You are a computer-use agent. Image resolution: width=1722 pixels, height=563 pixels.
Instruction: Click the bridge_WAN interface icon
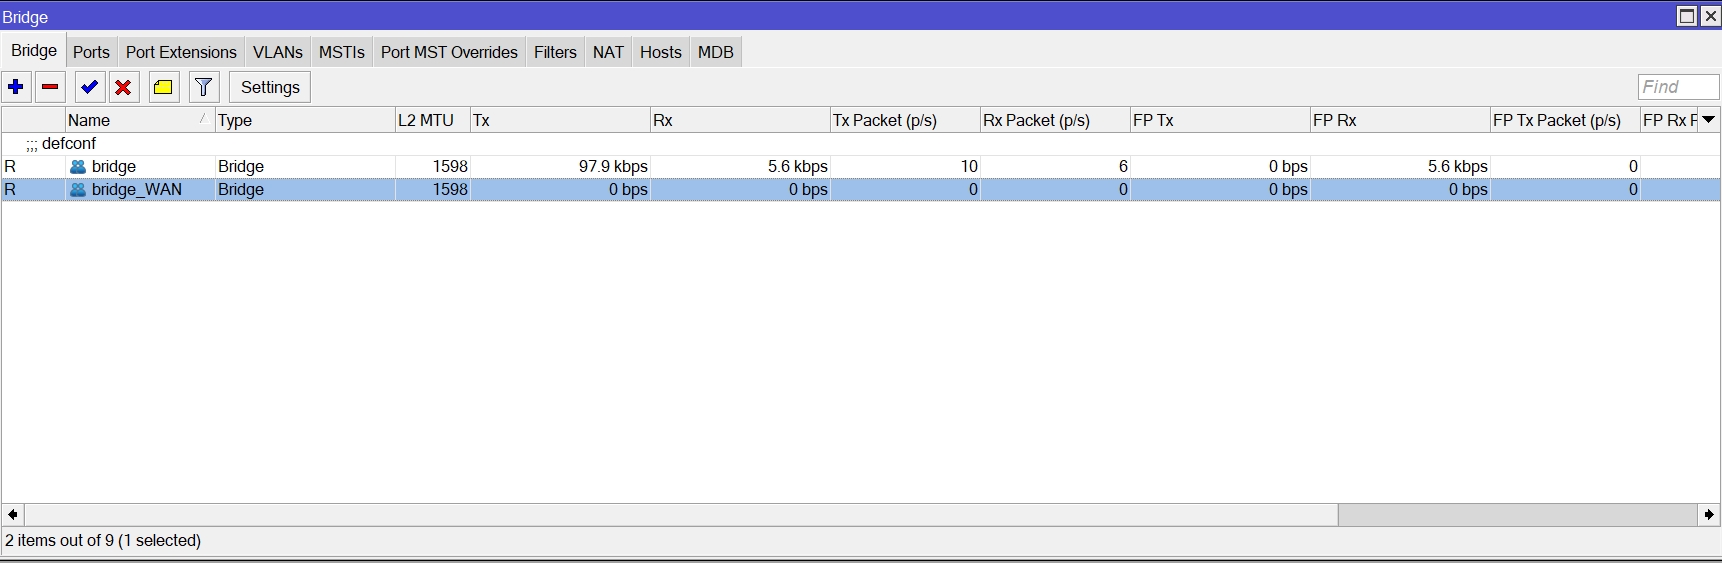78,190
